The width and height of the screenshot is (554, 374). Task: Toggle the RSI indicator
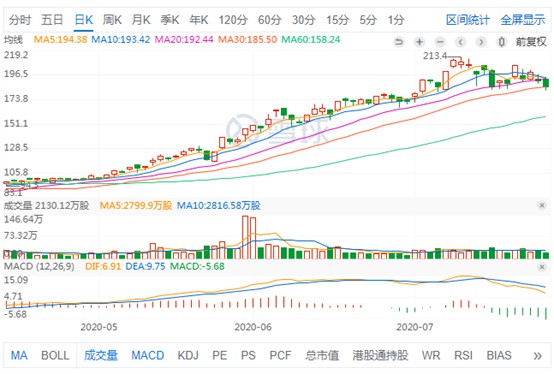click(x=463, y=355)
